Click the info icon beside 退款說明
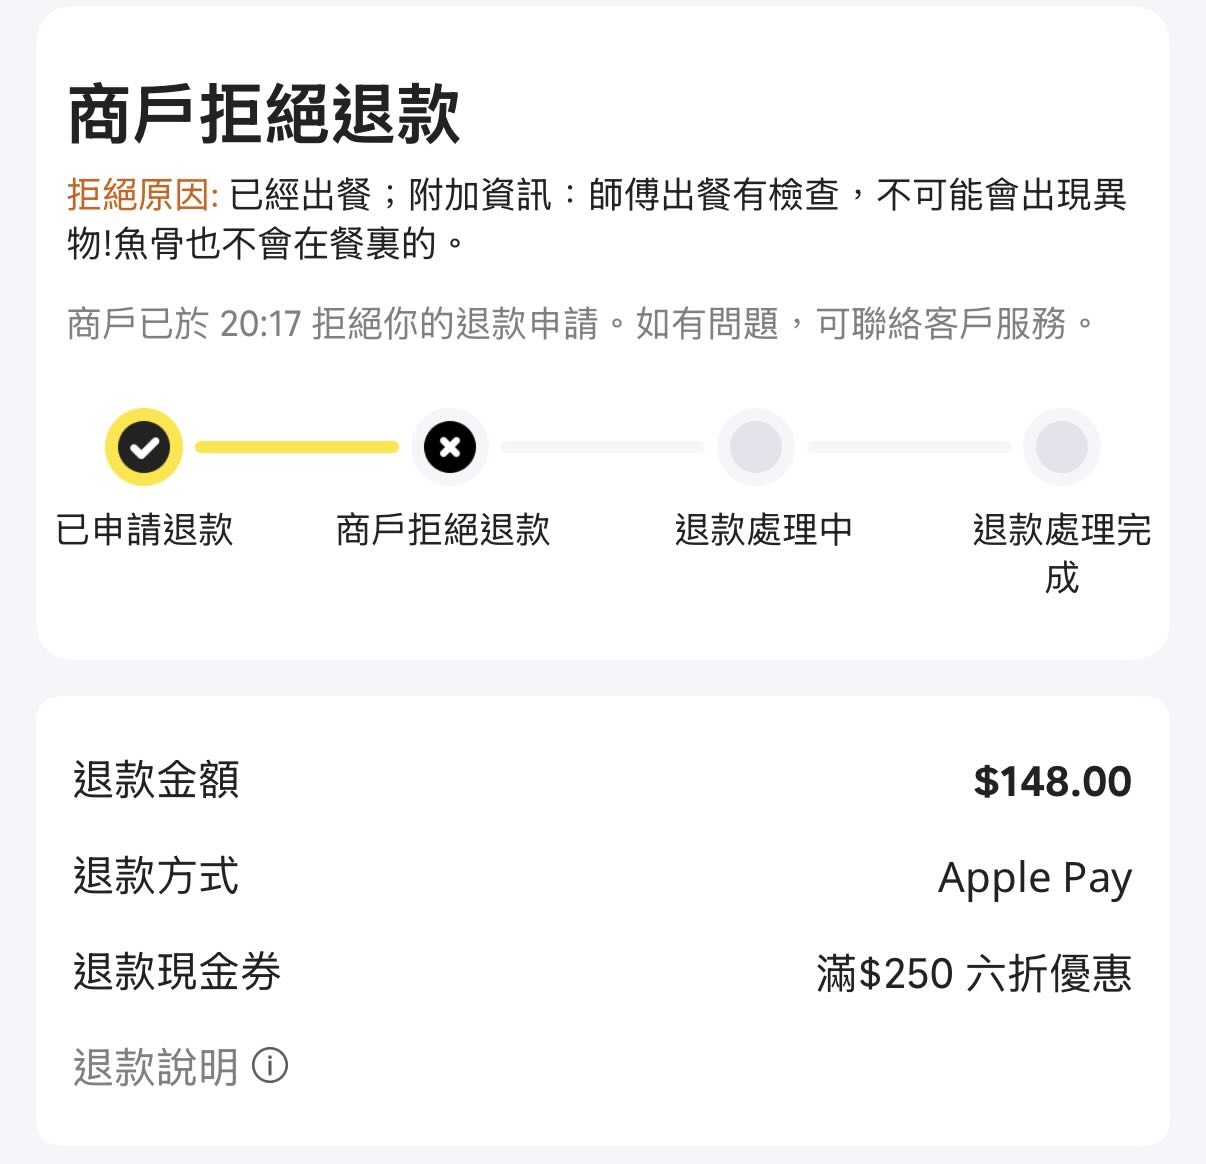This screenshot has height=1164, width=1206. pos(270,1066)
